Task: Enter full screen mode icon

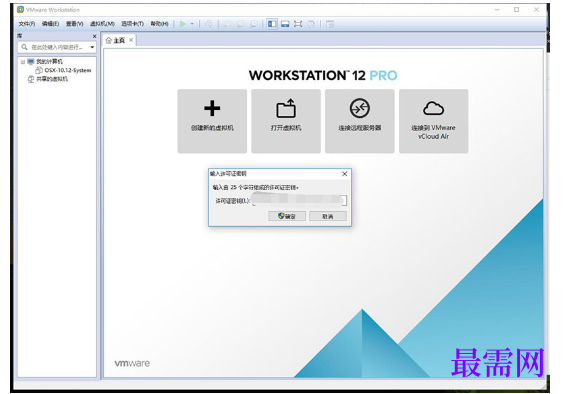Action: [x=298, y=24]
